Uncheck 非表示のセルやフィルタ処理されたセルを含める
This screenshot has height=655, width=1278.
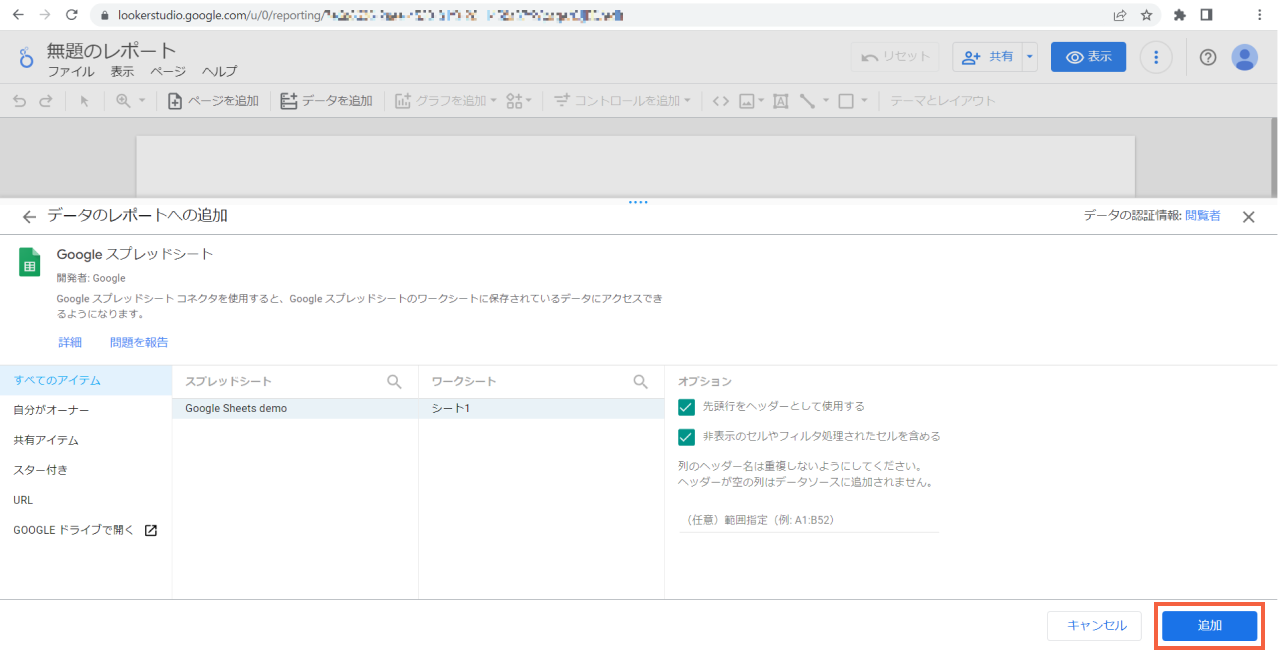(686, 437)
